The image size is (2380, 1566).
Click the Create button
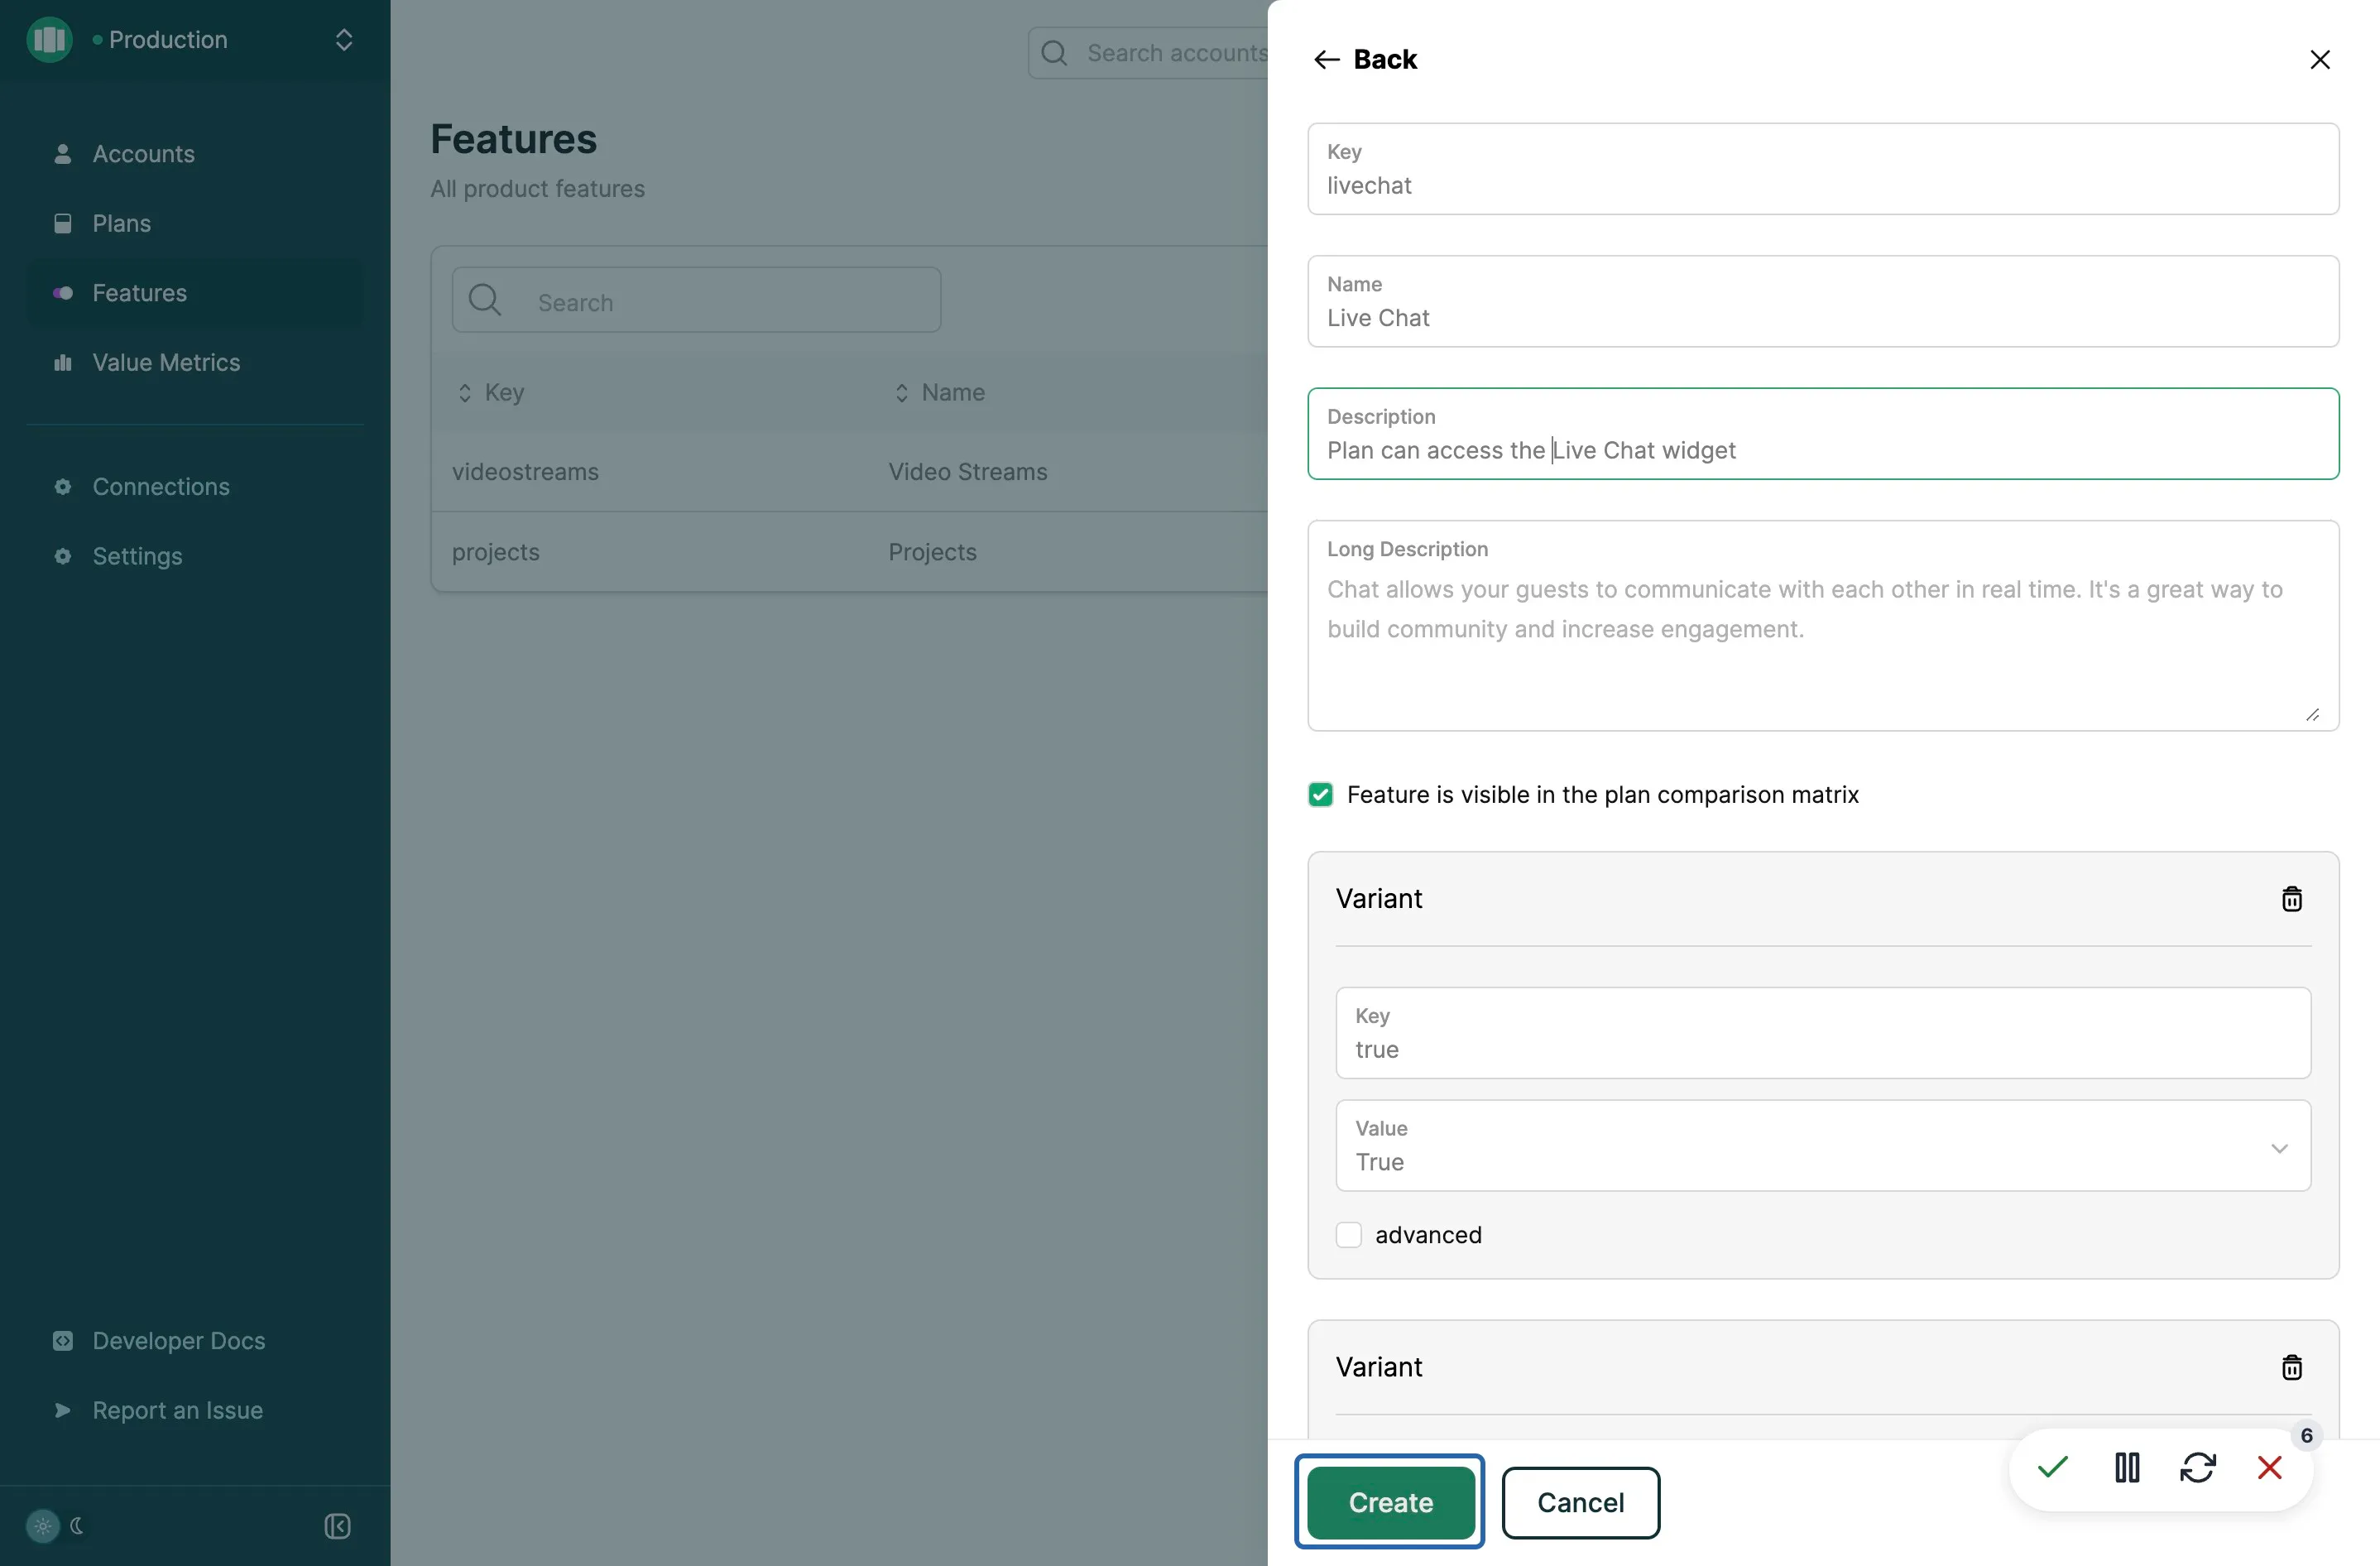(1390, 1502)
